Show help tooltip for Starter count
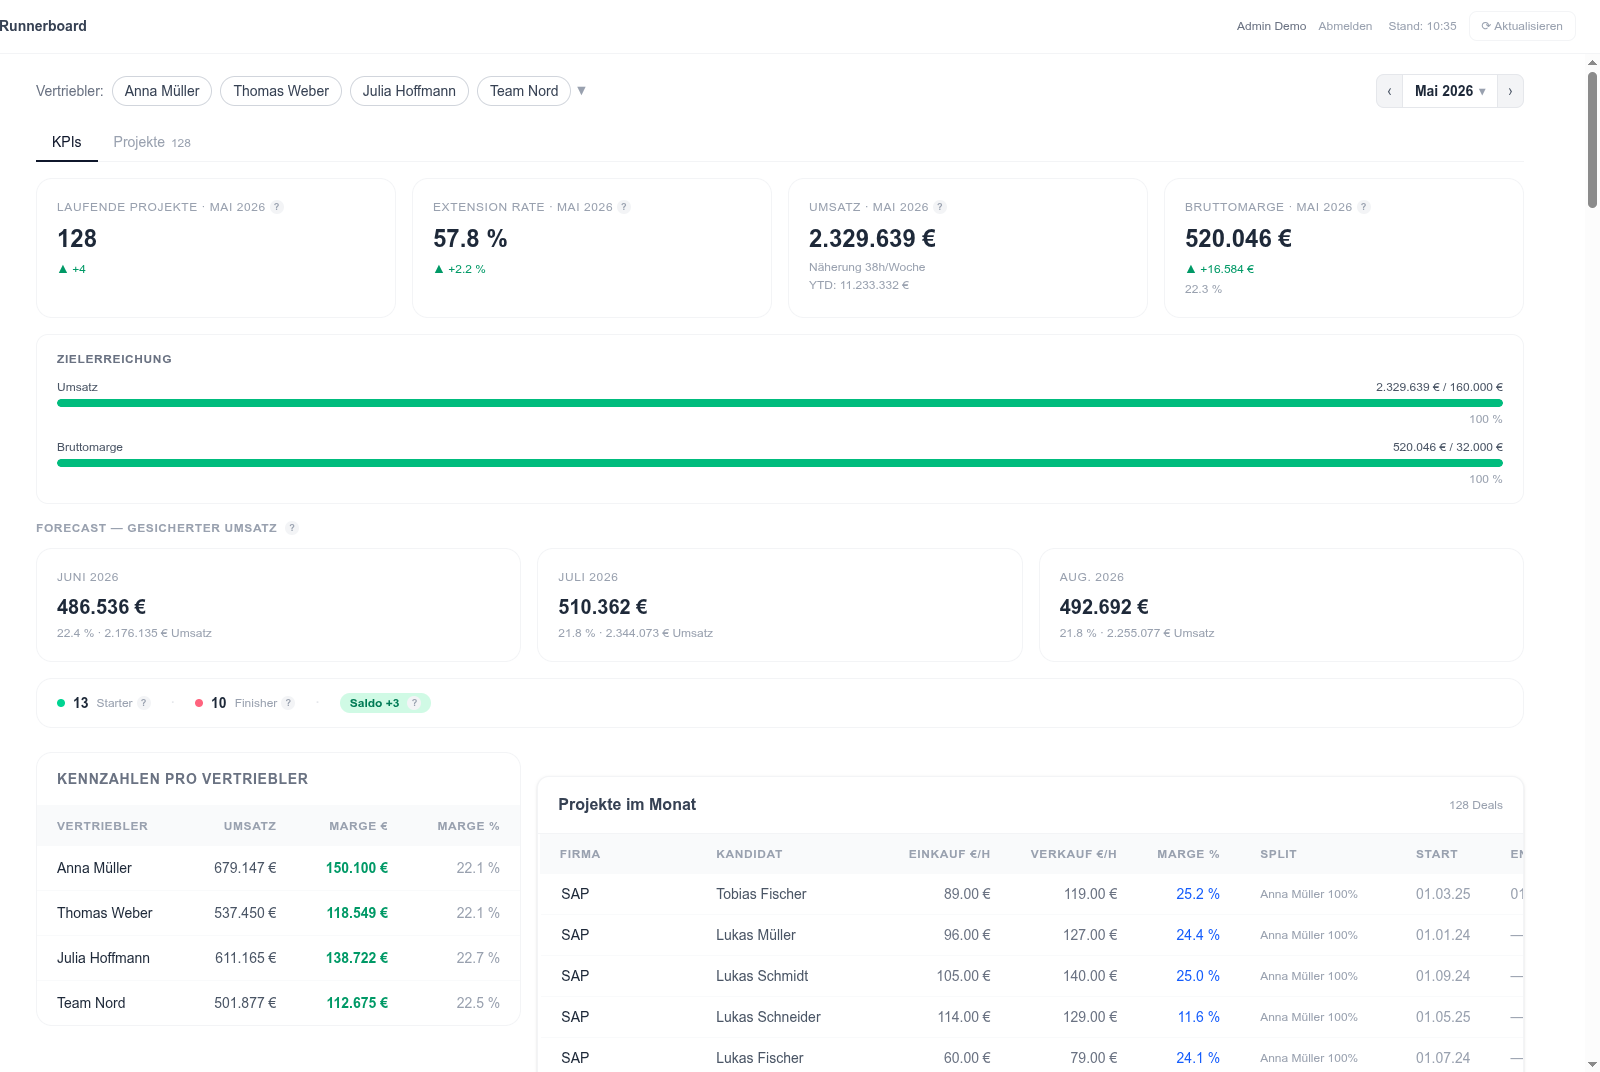Image resolution: width=1600 pixels, height=1072 pixels. click(144, 703)
